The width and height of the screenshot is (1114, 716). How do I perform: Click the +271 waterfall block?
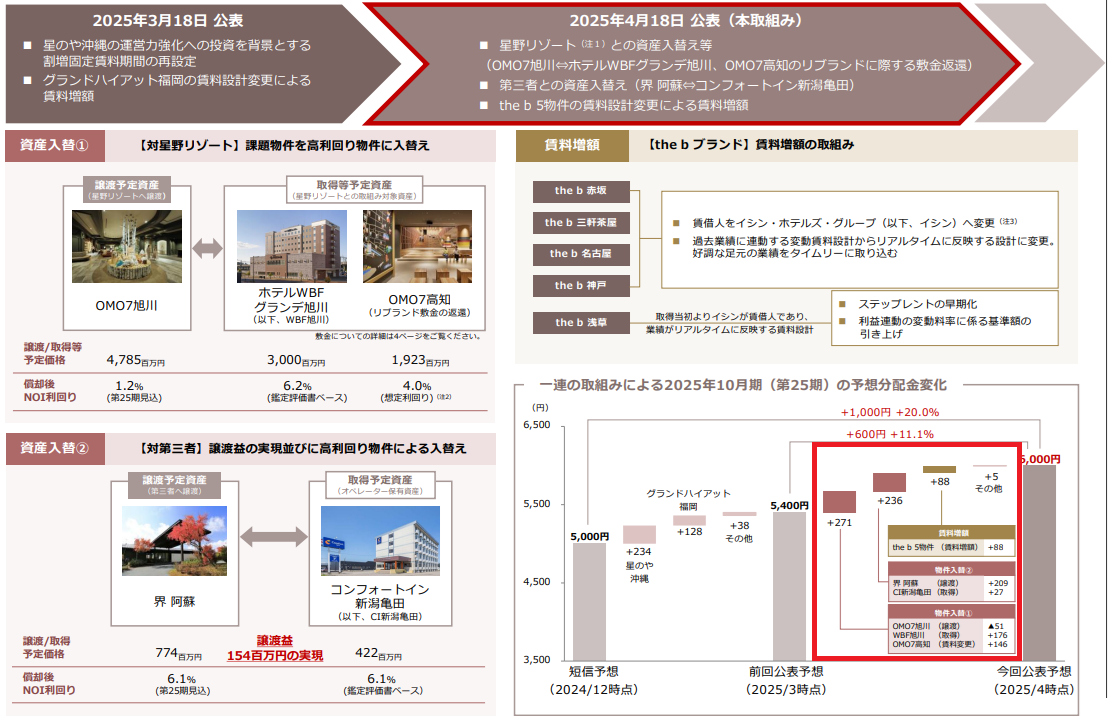click(839, 502)
